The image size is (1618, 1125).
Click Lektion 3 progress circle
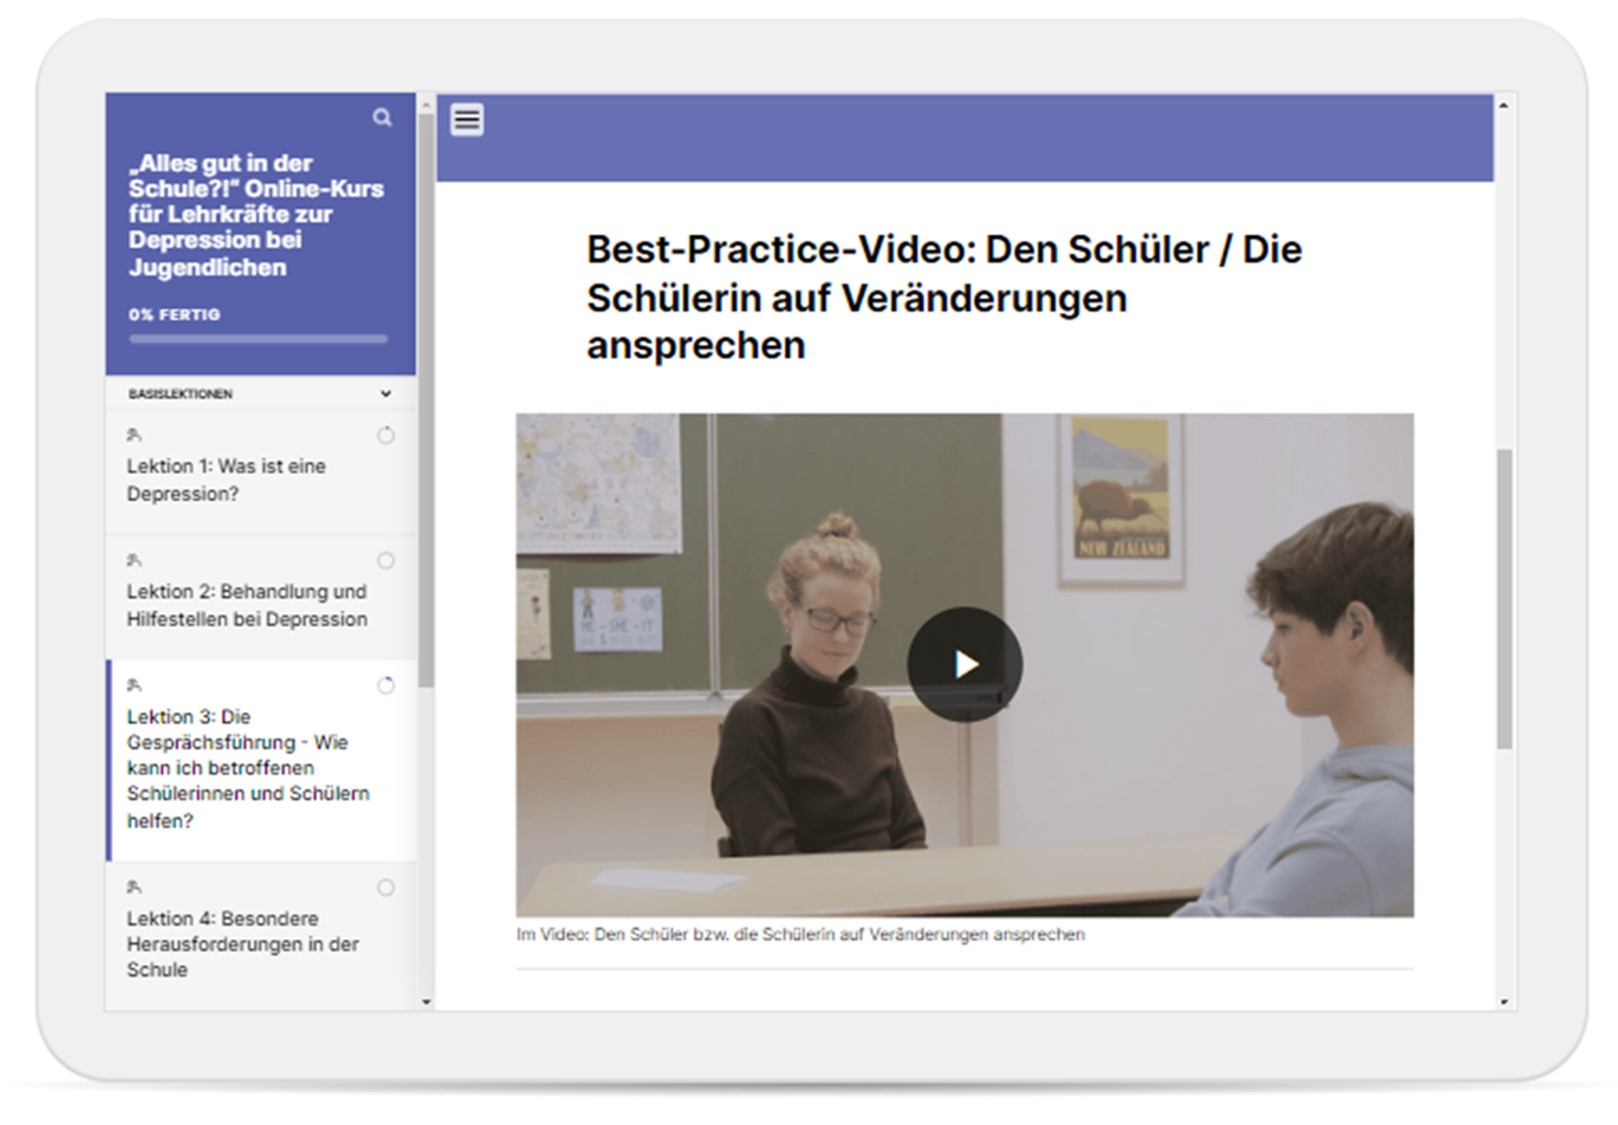[x=386, y=686]
